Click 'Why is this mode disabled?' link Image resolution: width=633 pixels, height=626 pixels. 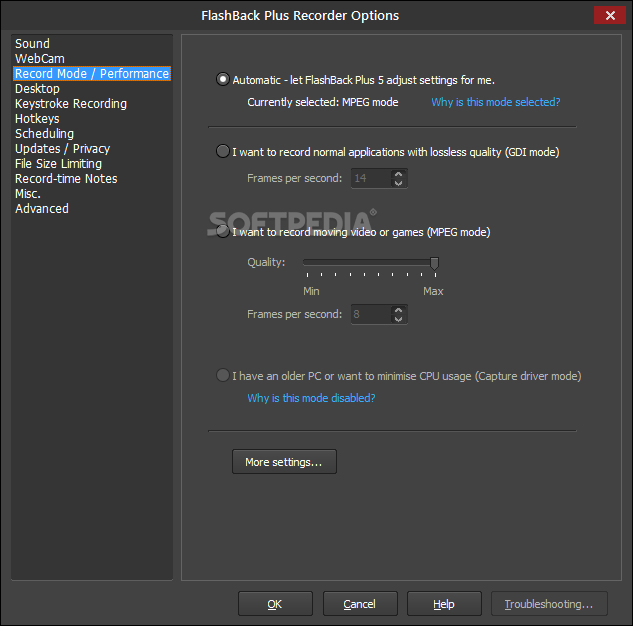pos(311,398)
